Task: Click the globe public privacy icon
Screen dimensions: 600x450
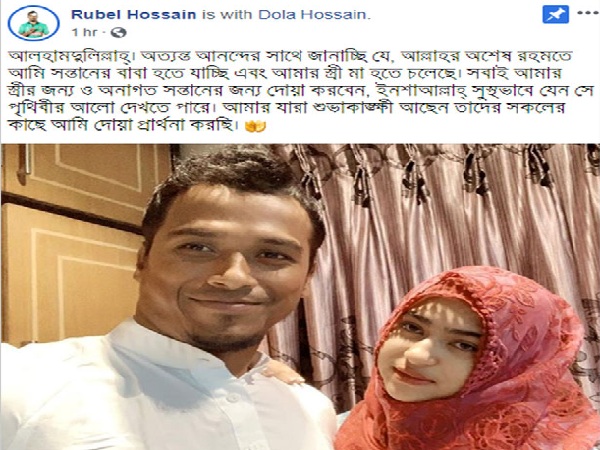Action: click(x=118, y=33)
